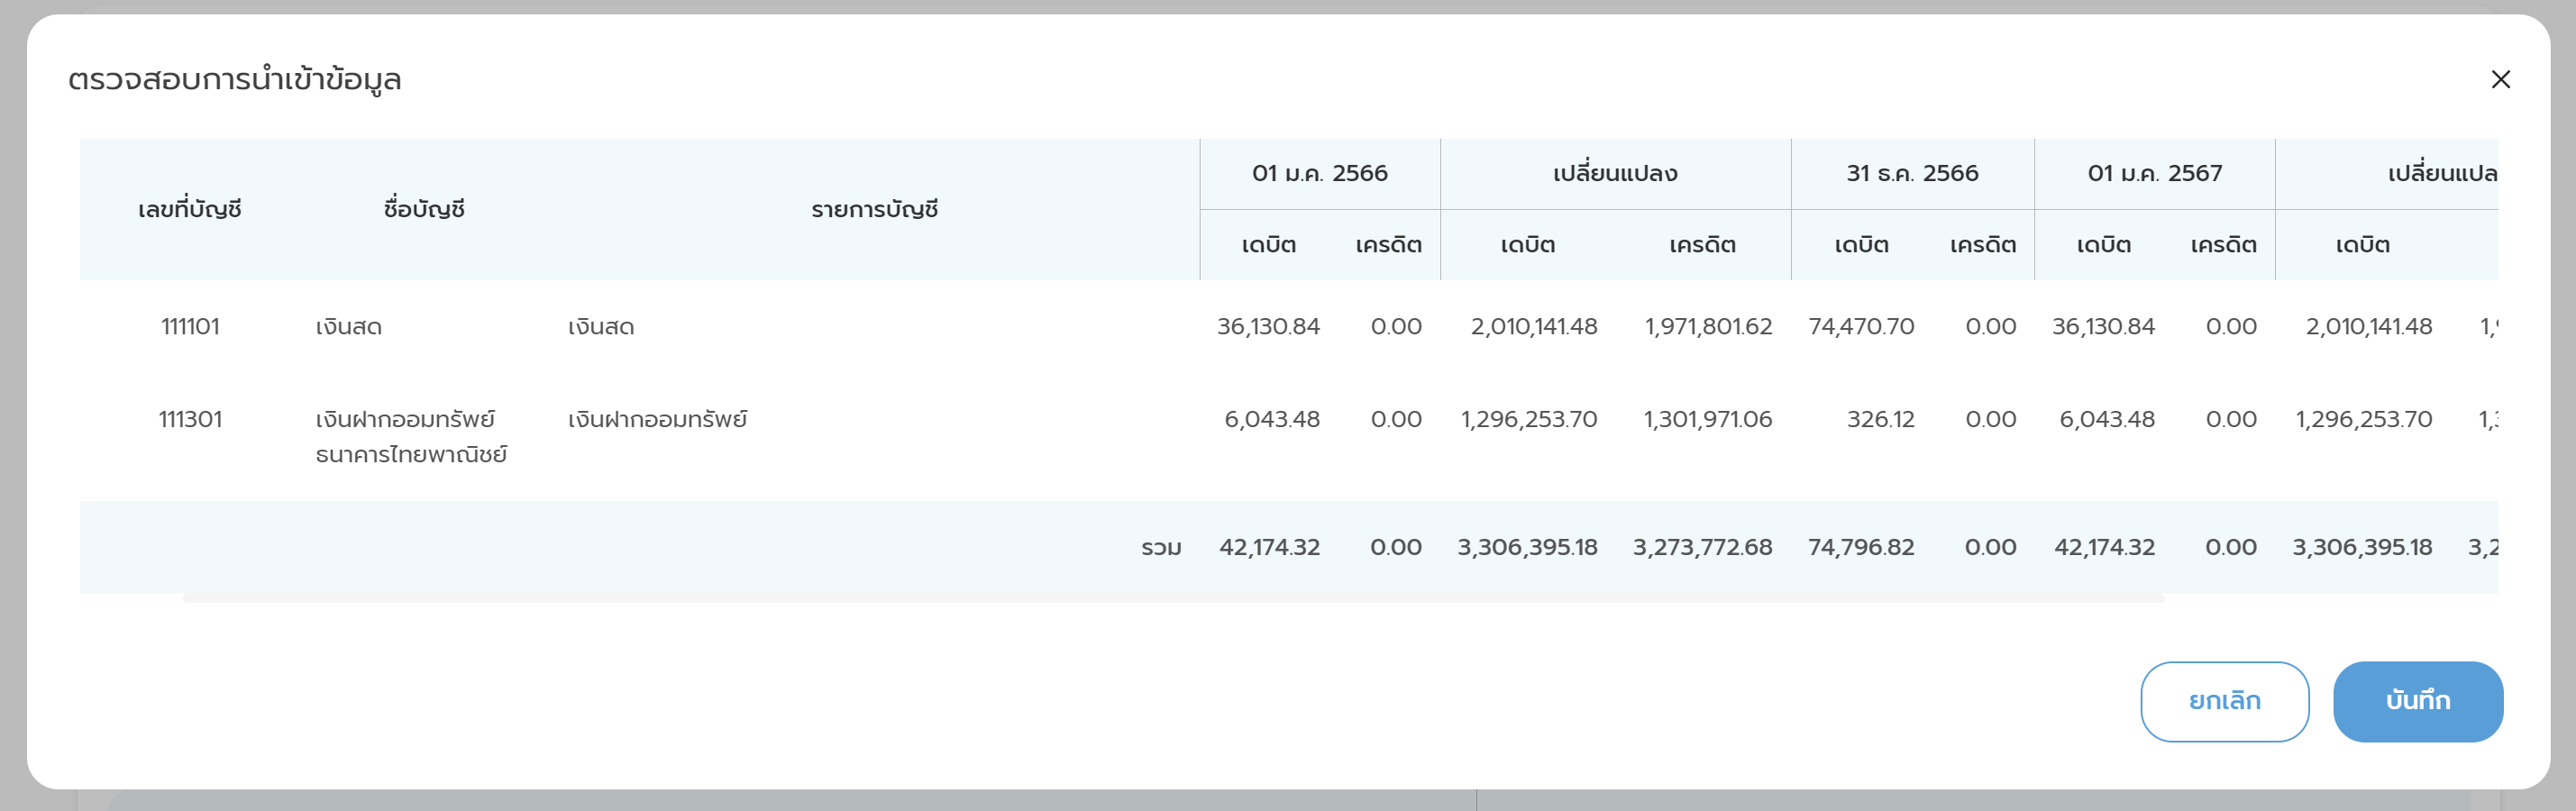Image resolution: width=2576 pixels, height=811 pixels.
Task: Select the 01 ม.ค. 2567 header group
Action: point(2154,173)
